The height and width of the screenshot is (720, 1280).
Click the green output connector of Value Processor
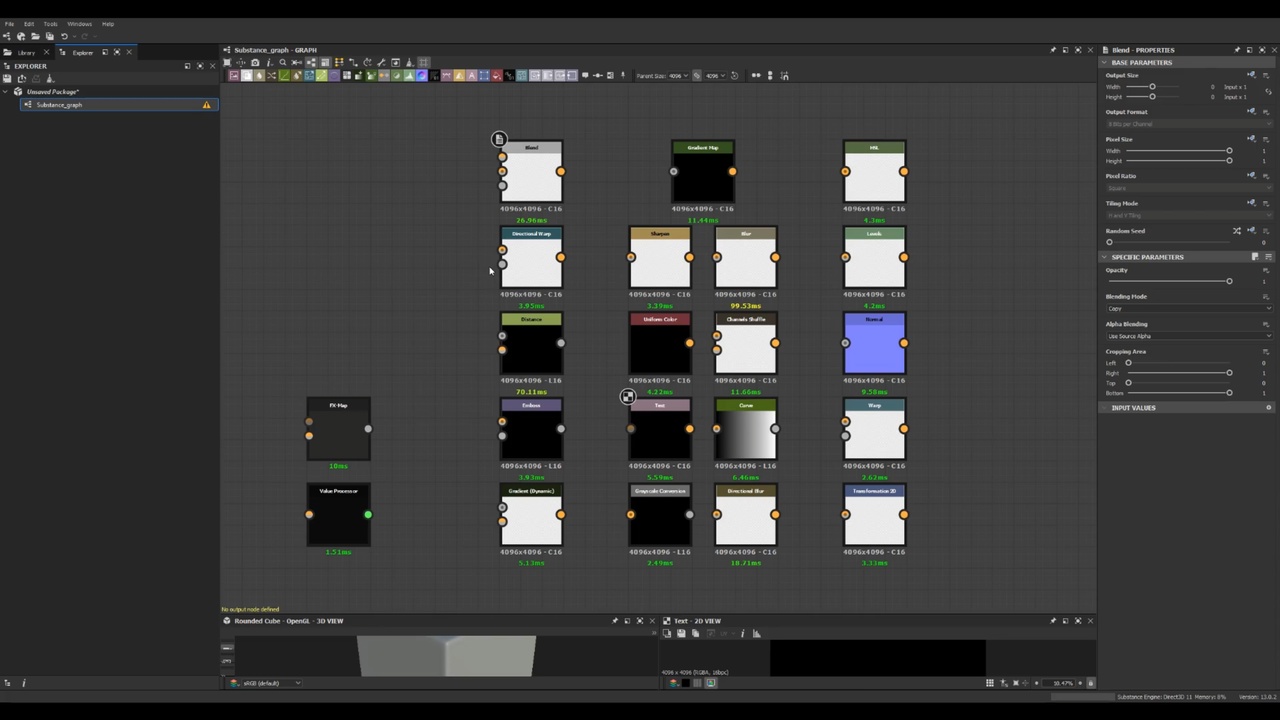click(x=368, y=515)
